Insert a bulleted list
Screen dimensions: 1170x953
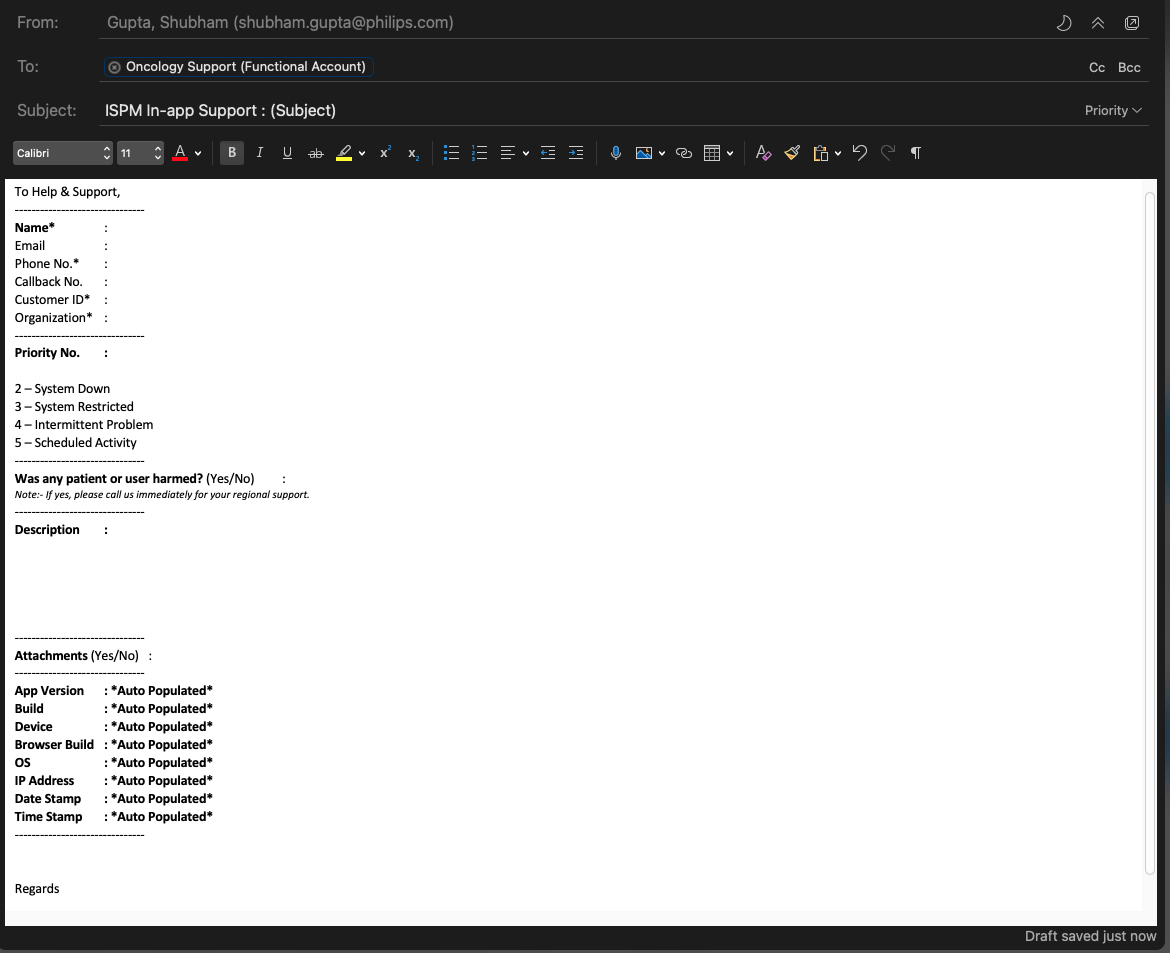(x=451, y=153)
